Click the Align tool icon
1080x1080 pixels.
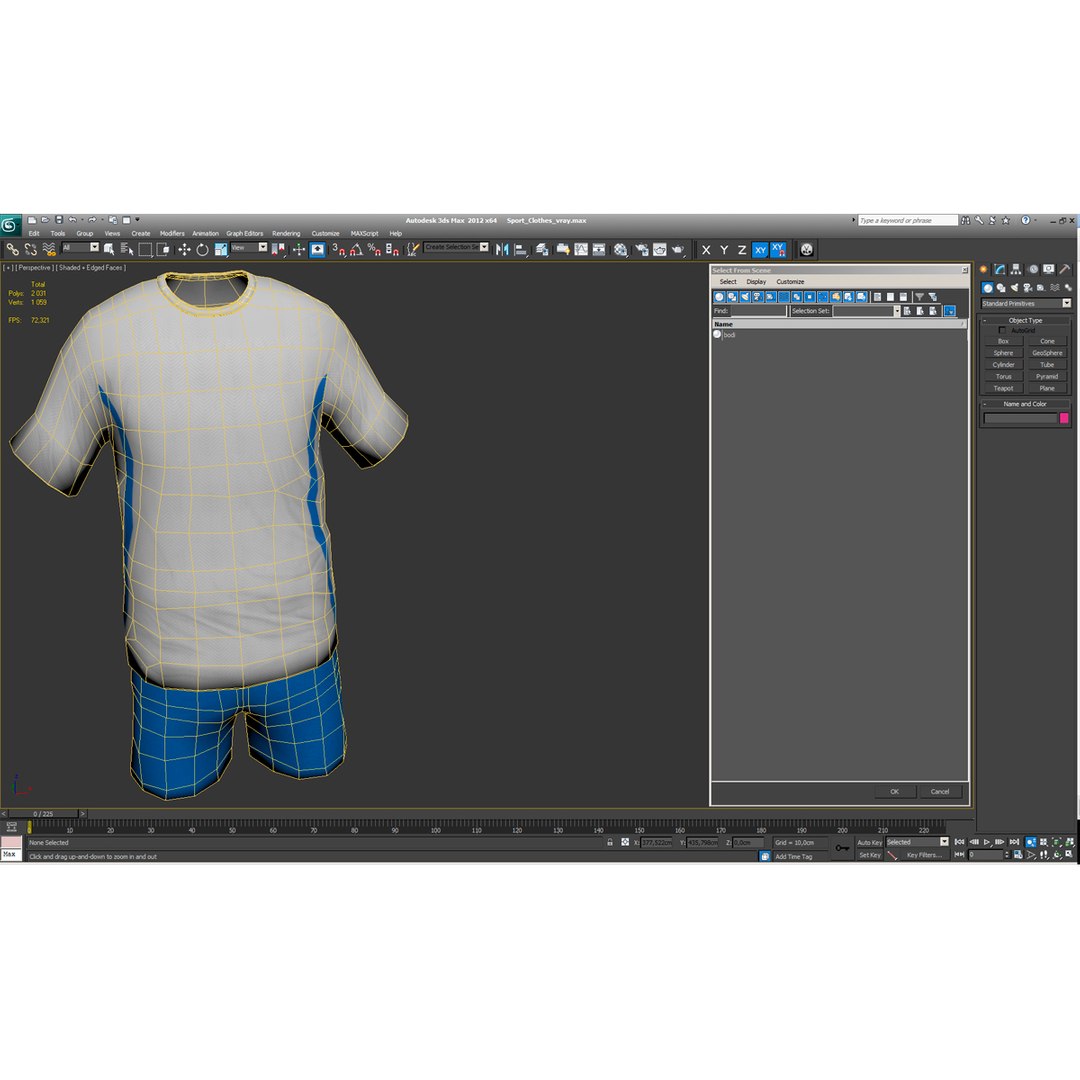coord(521,249)
